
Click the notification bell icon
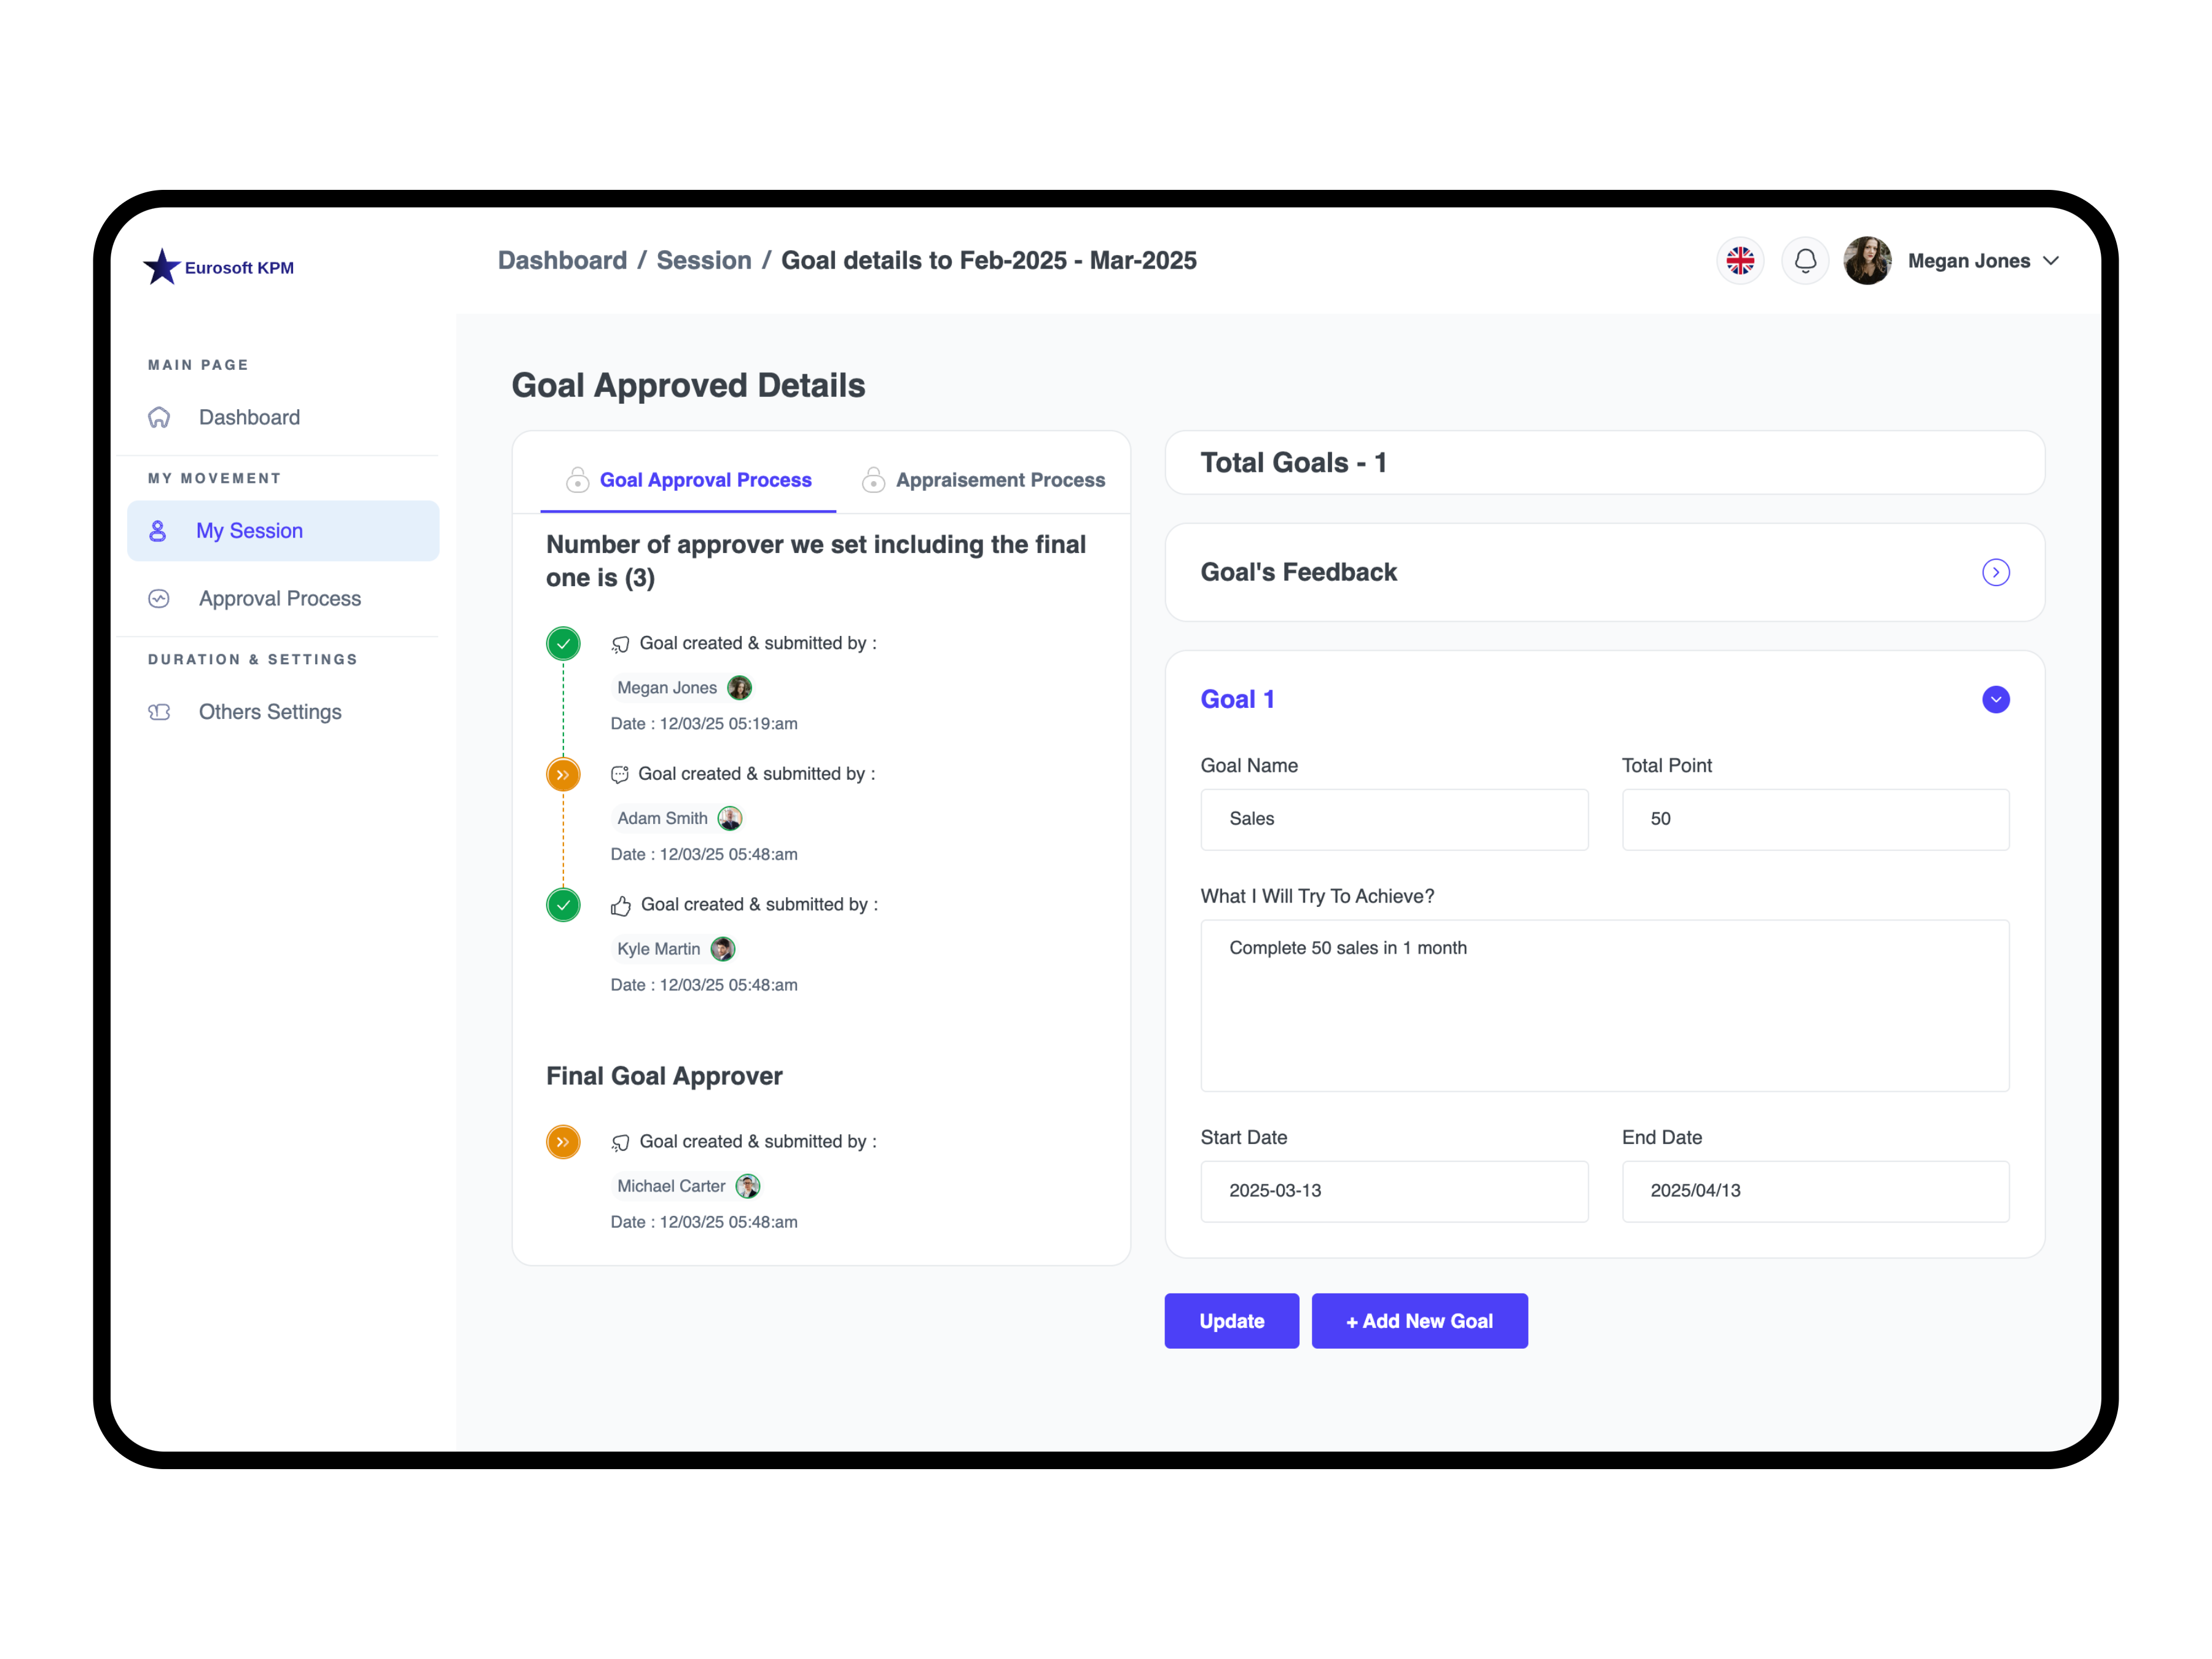pos(1805,261)
